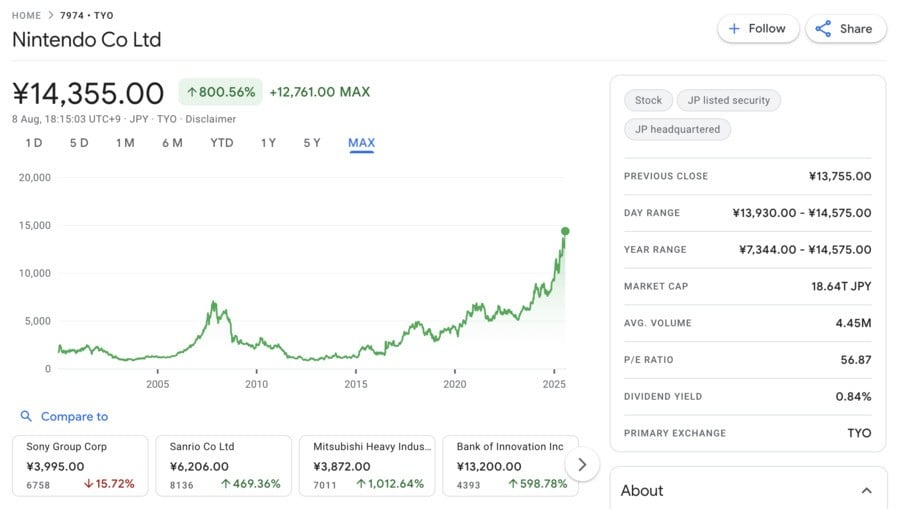Open the Sony Group Corp comparison card
900x509 pixels.
(x=80, y=465)
